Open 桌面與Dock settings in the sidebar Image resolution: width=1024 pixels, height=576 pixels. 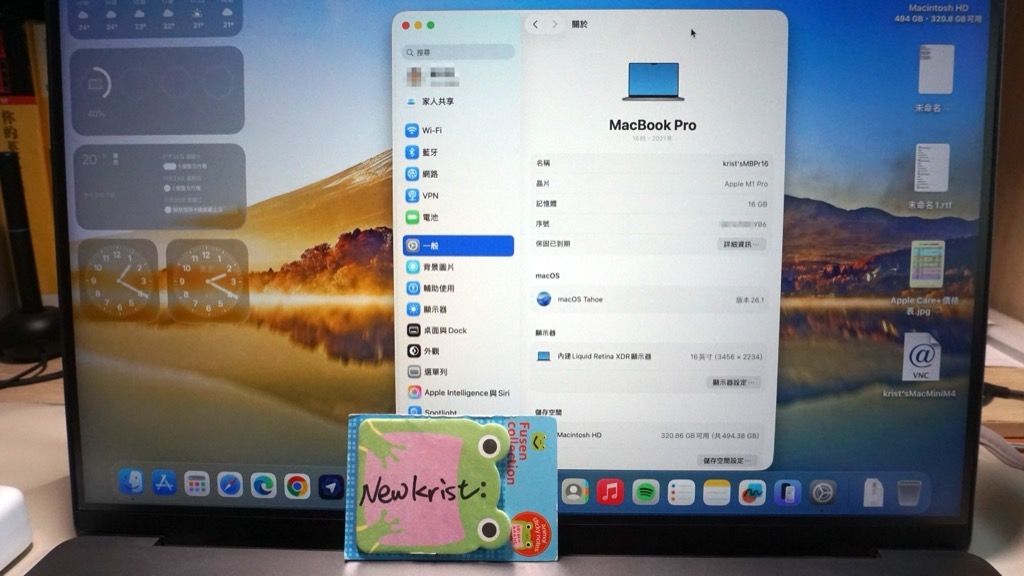click(444, 330)
